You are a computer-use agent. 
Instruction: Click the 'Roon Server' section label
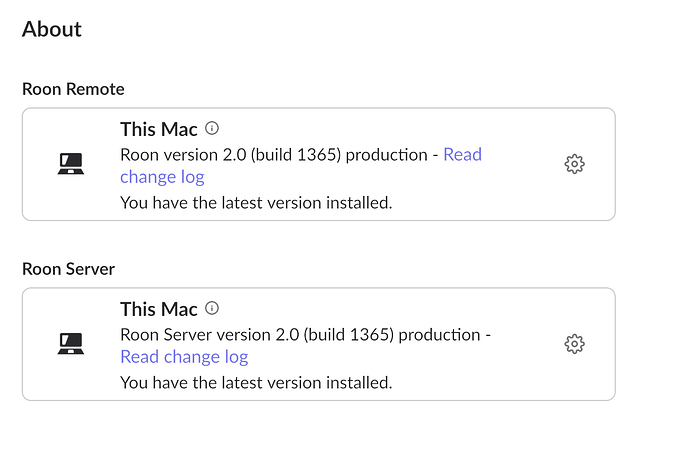[68, 269]
